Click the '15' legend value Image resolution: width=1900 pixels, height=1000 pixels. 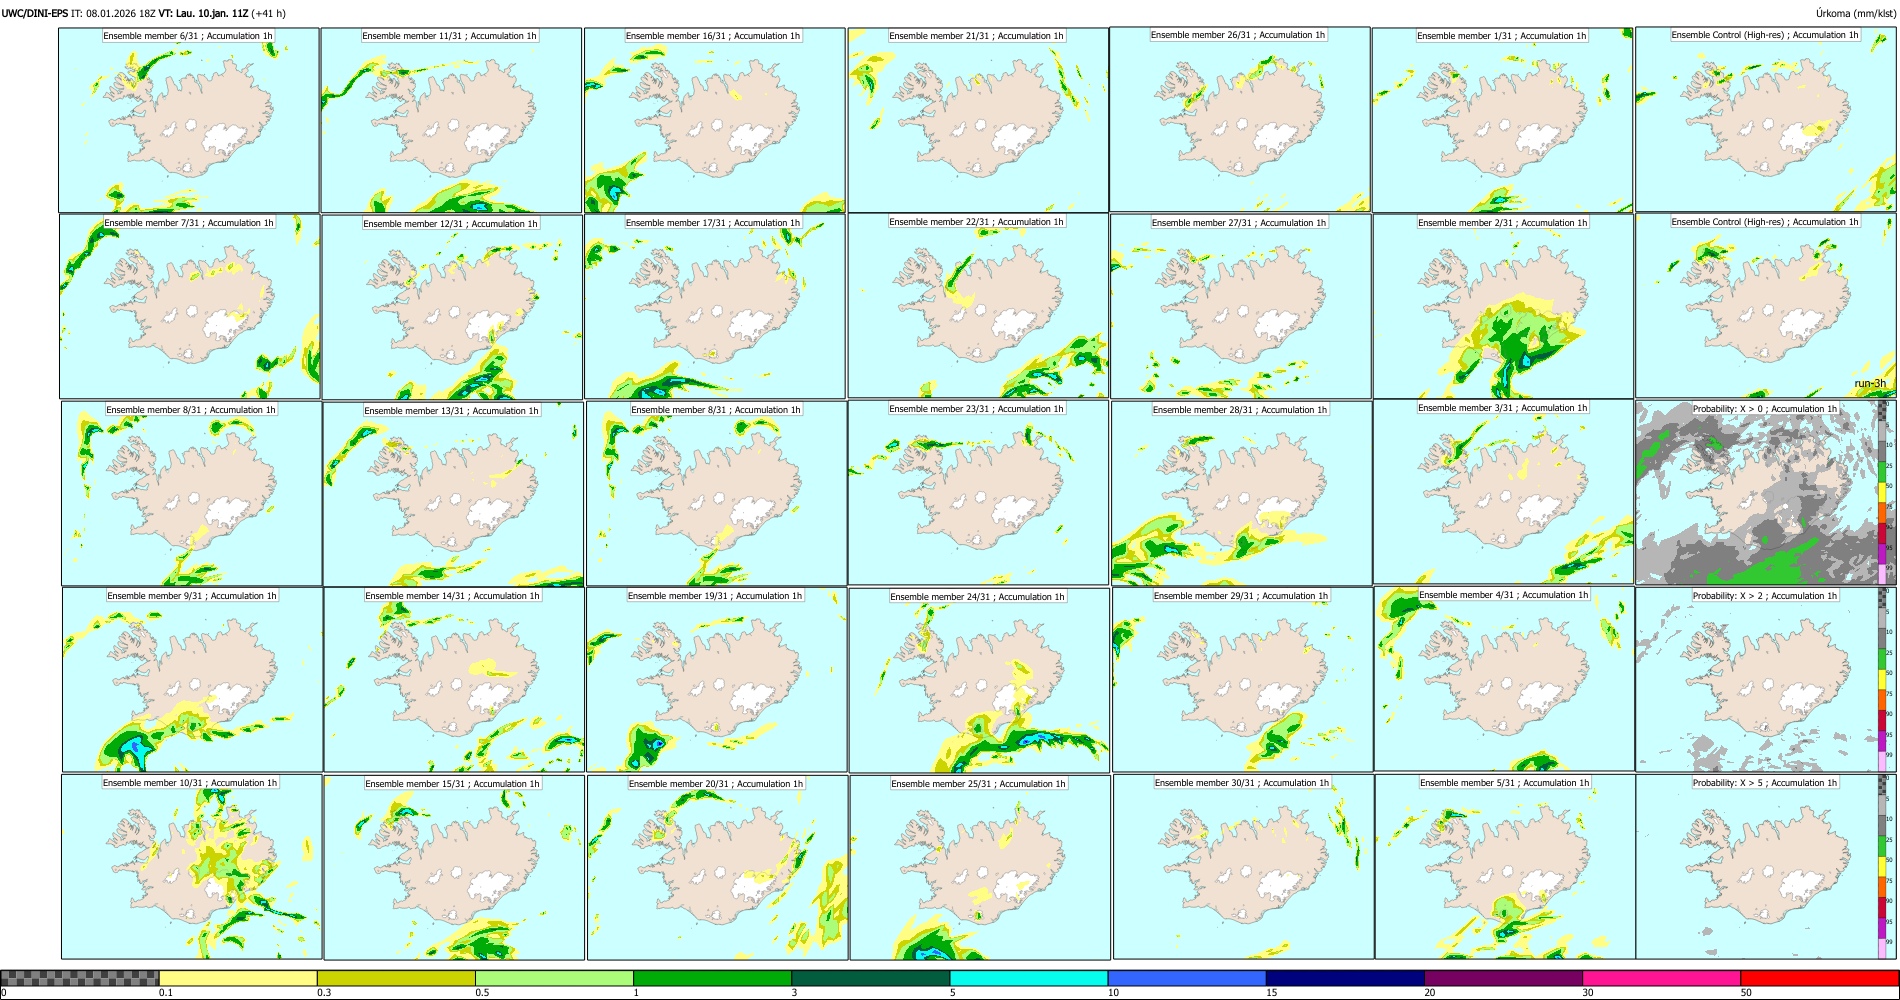click(x=1272, y=993)
